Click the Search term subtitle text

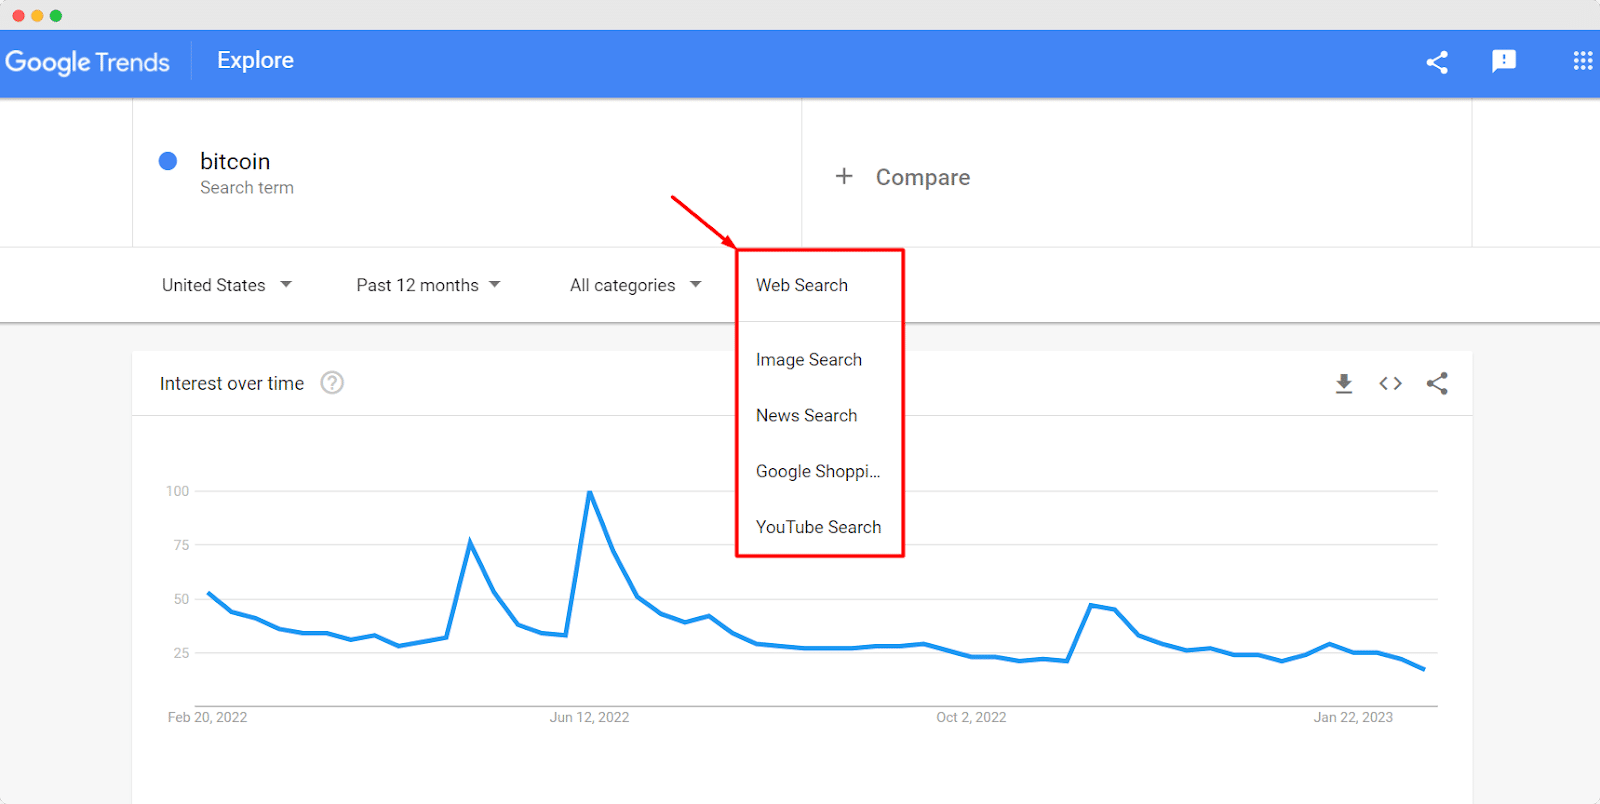click(247, 188)
